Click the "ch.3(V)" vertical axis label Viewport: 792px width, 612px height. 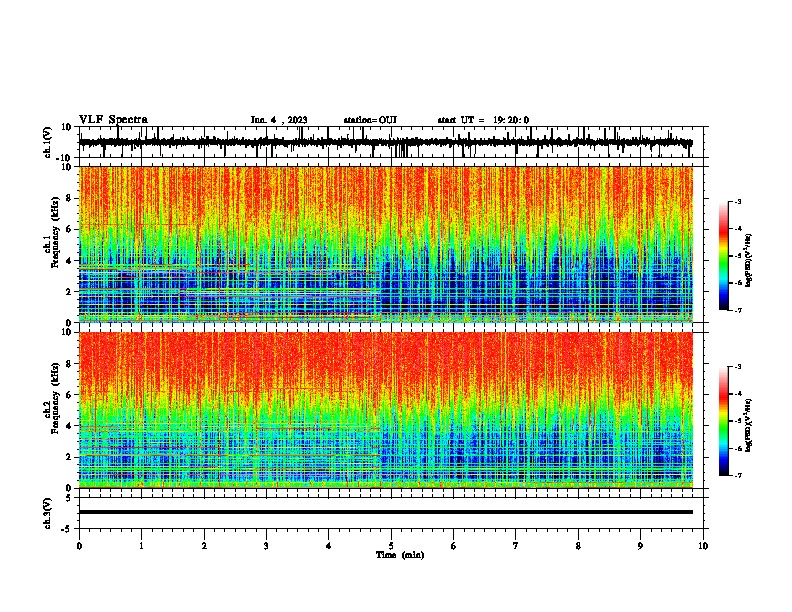pyautogui.click(x=48, y=513)
